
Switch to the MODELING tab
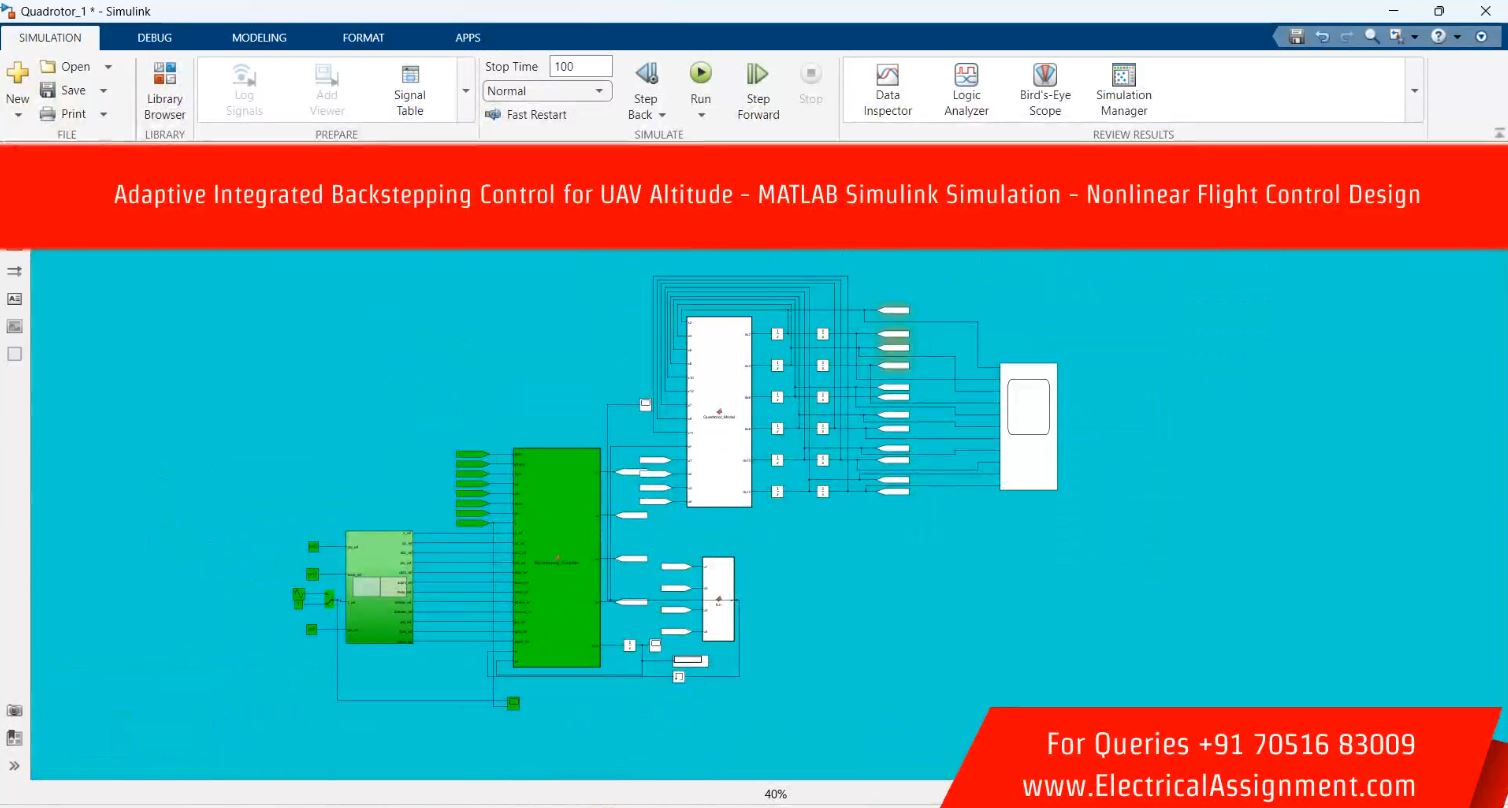[x=259, y=38]
